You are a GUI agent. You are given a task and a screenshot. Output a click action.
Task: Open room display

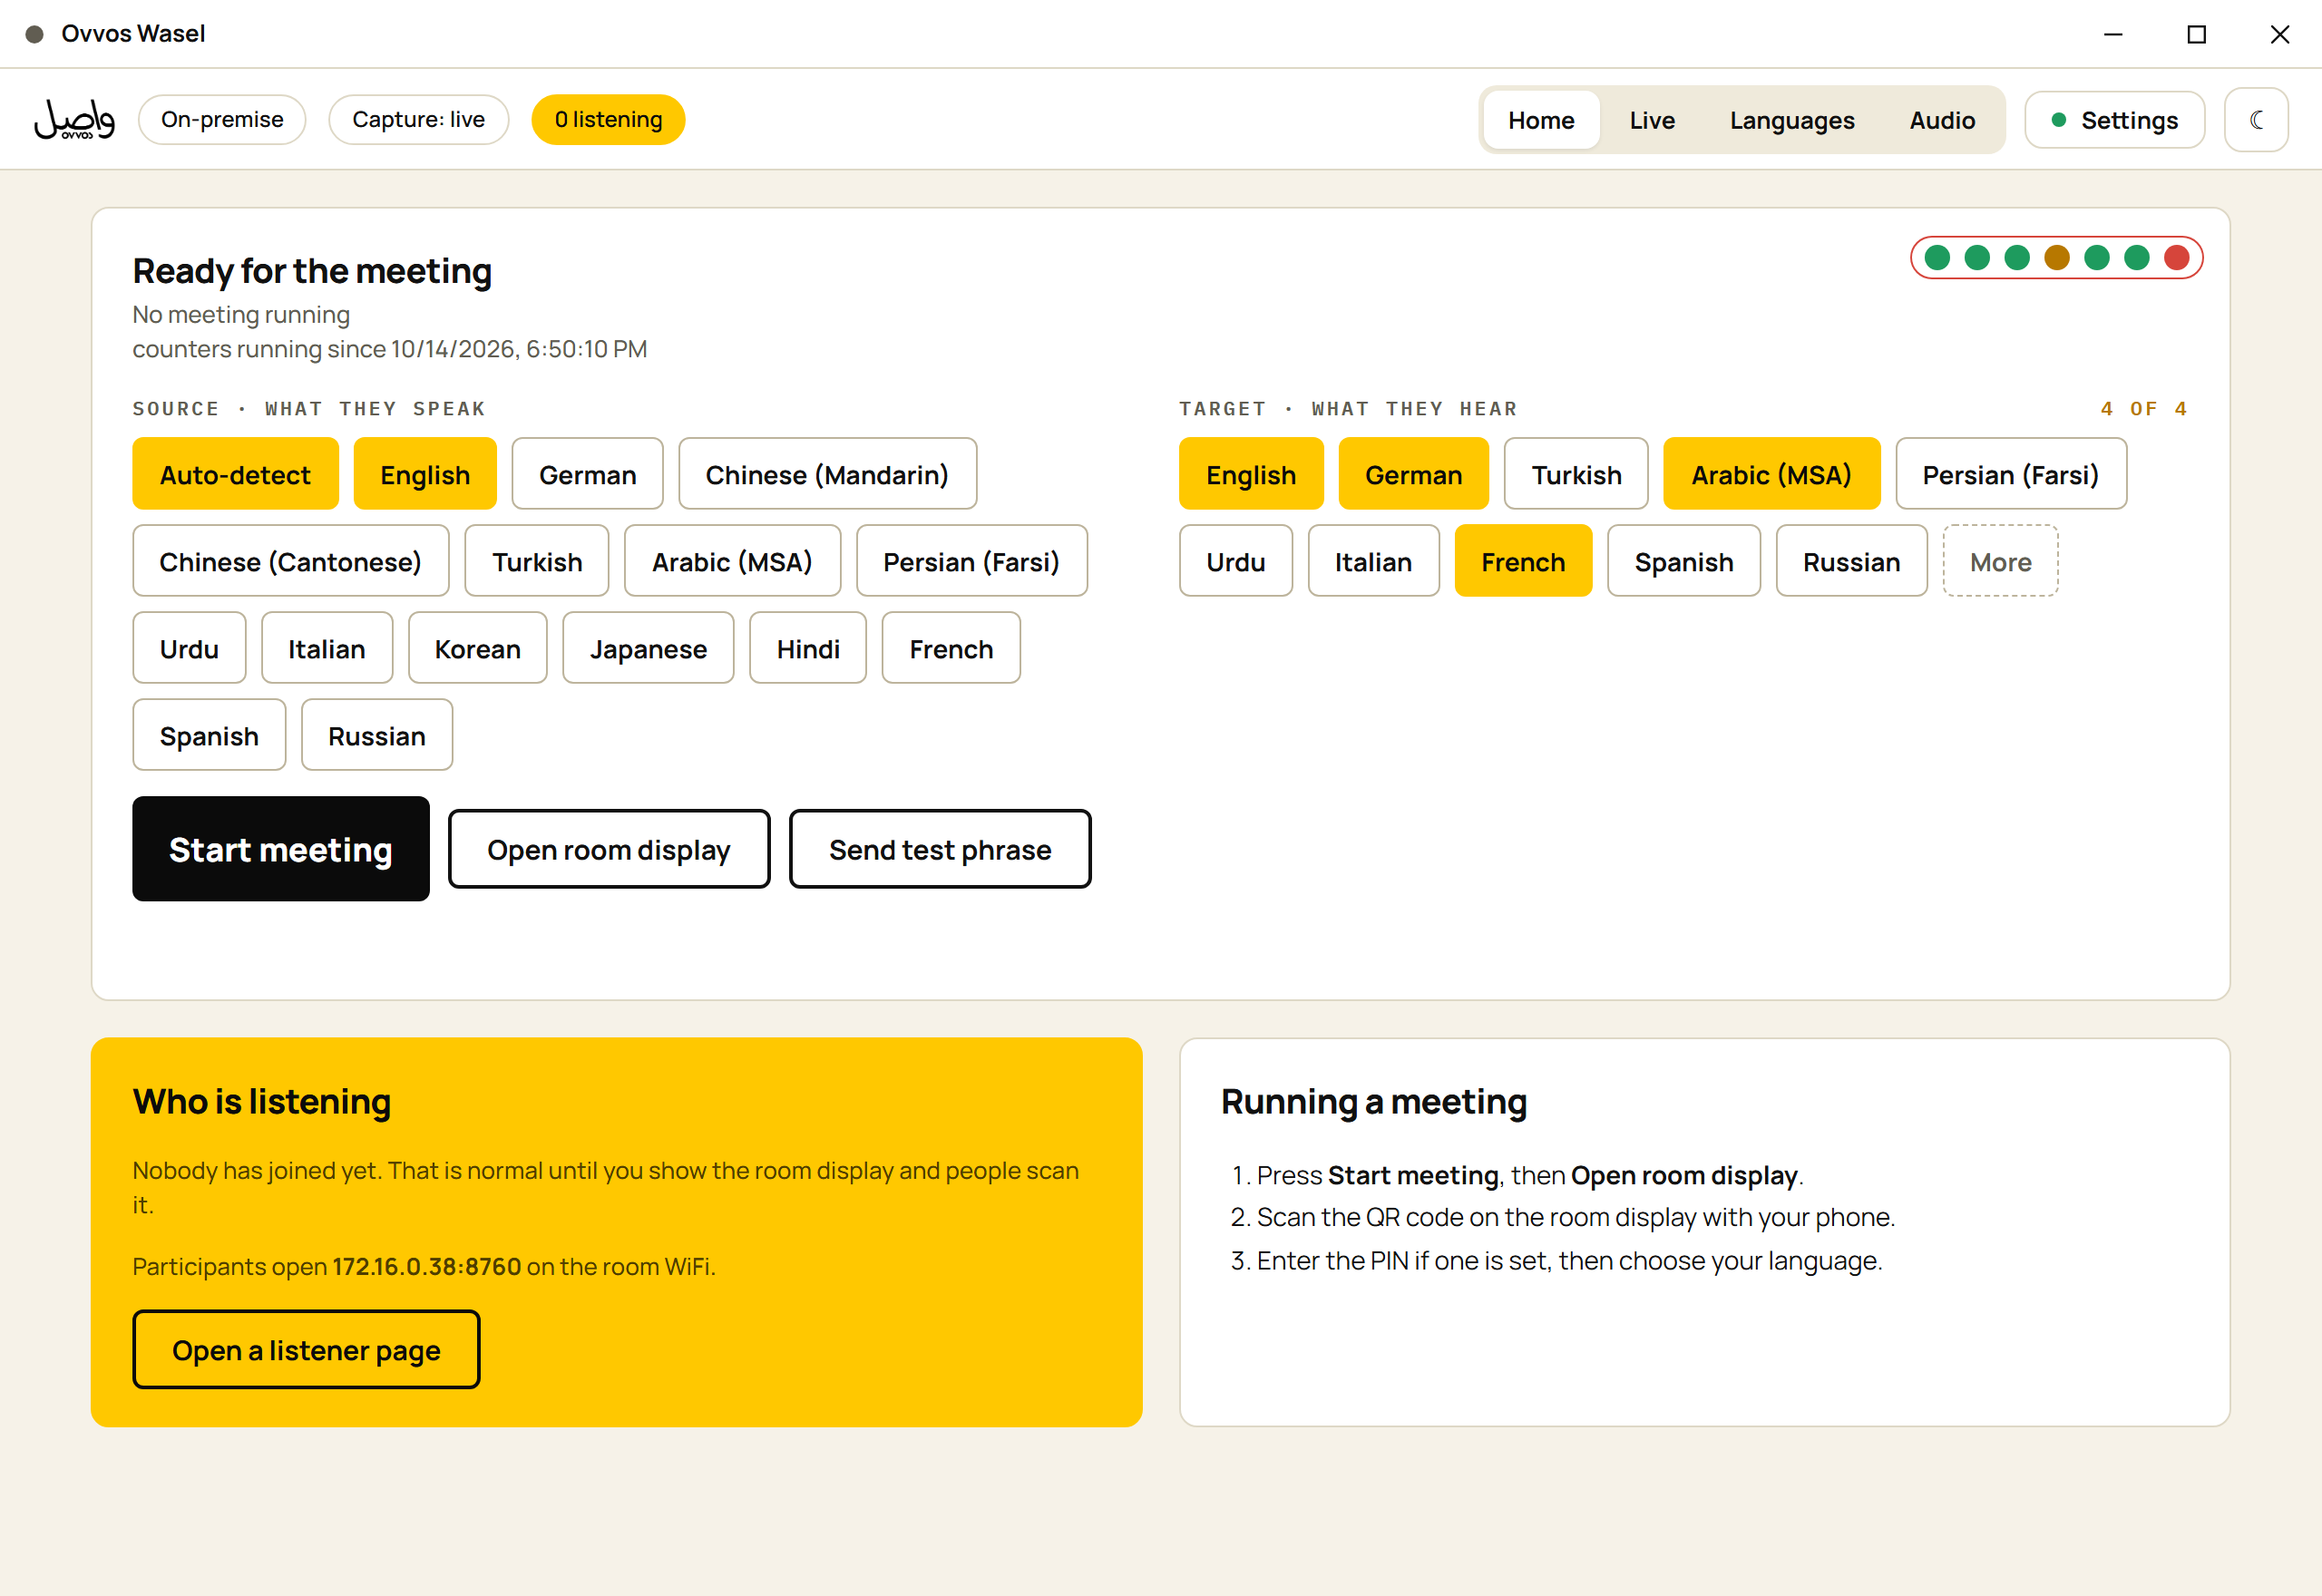pos(609,849)
